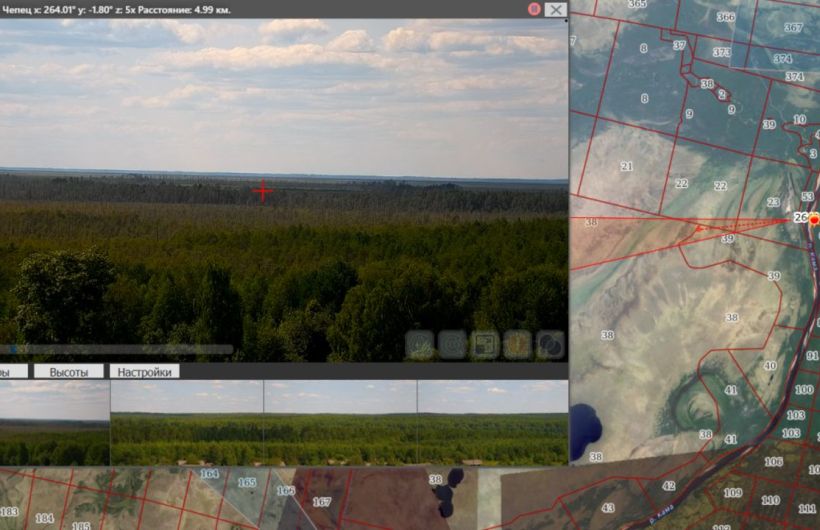This screenshot has width=820, height=530.
Task: Click forest block label '110' on the map
Action: pyautogui.click(x=770, y=501)
